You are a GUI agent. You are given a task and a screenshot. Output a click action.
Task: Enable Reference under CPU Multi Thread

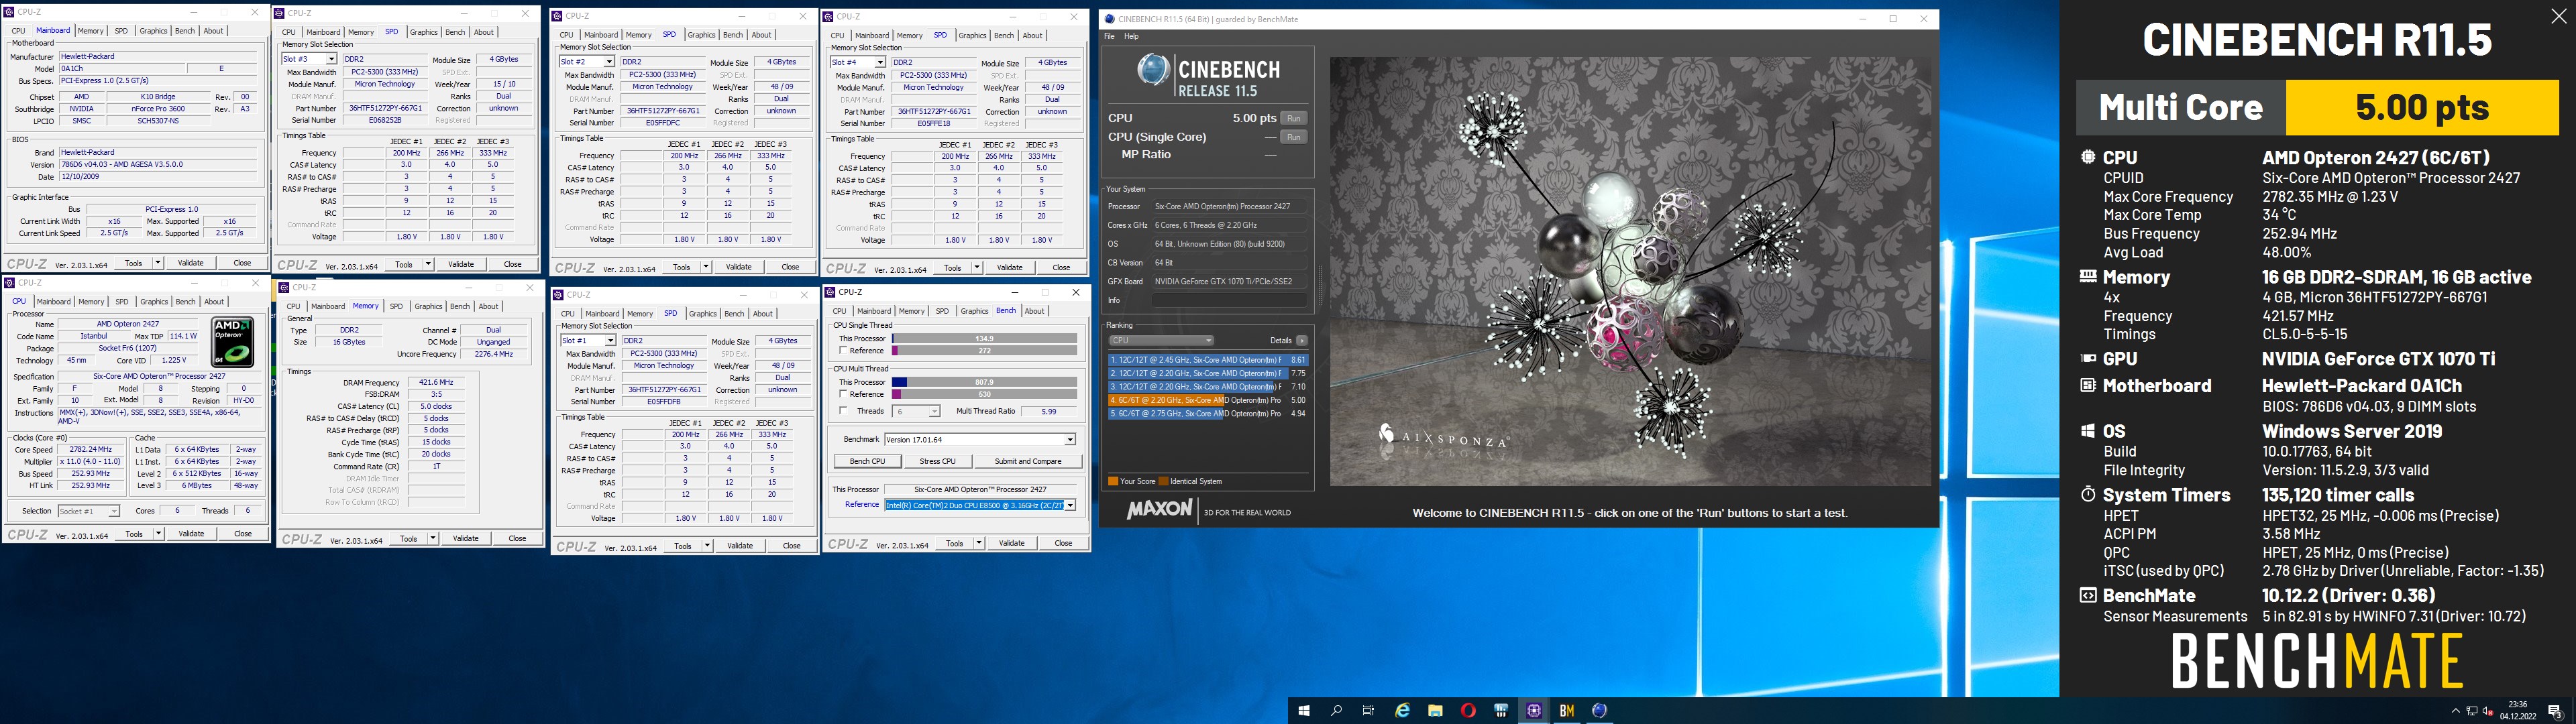[x=844, y=394]
